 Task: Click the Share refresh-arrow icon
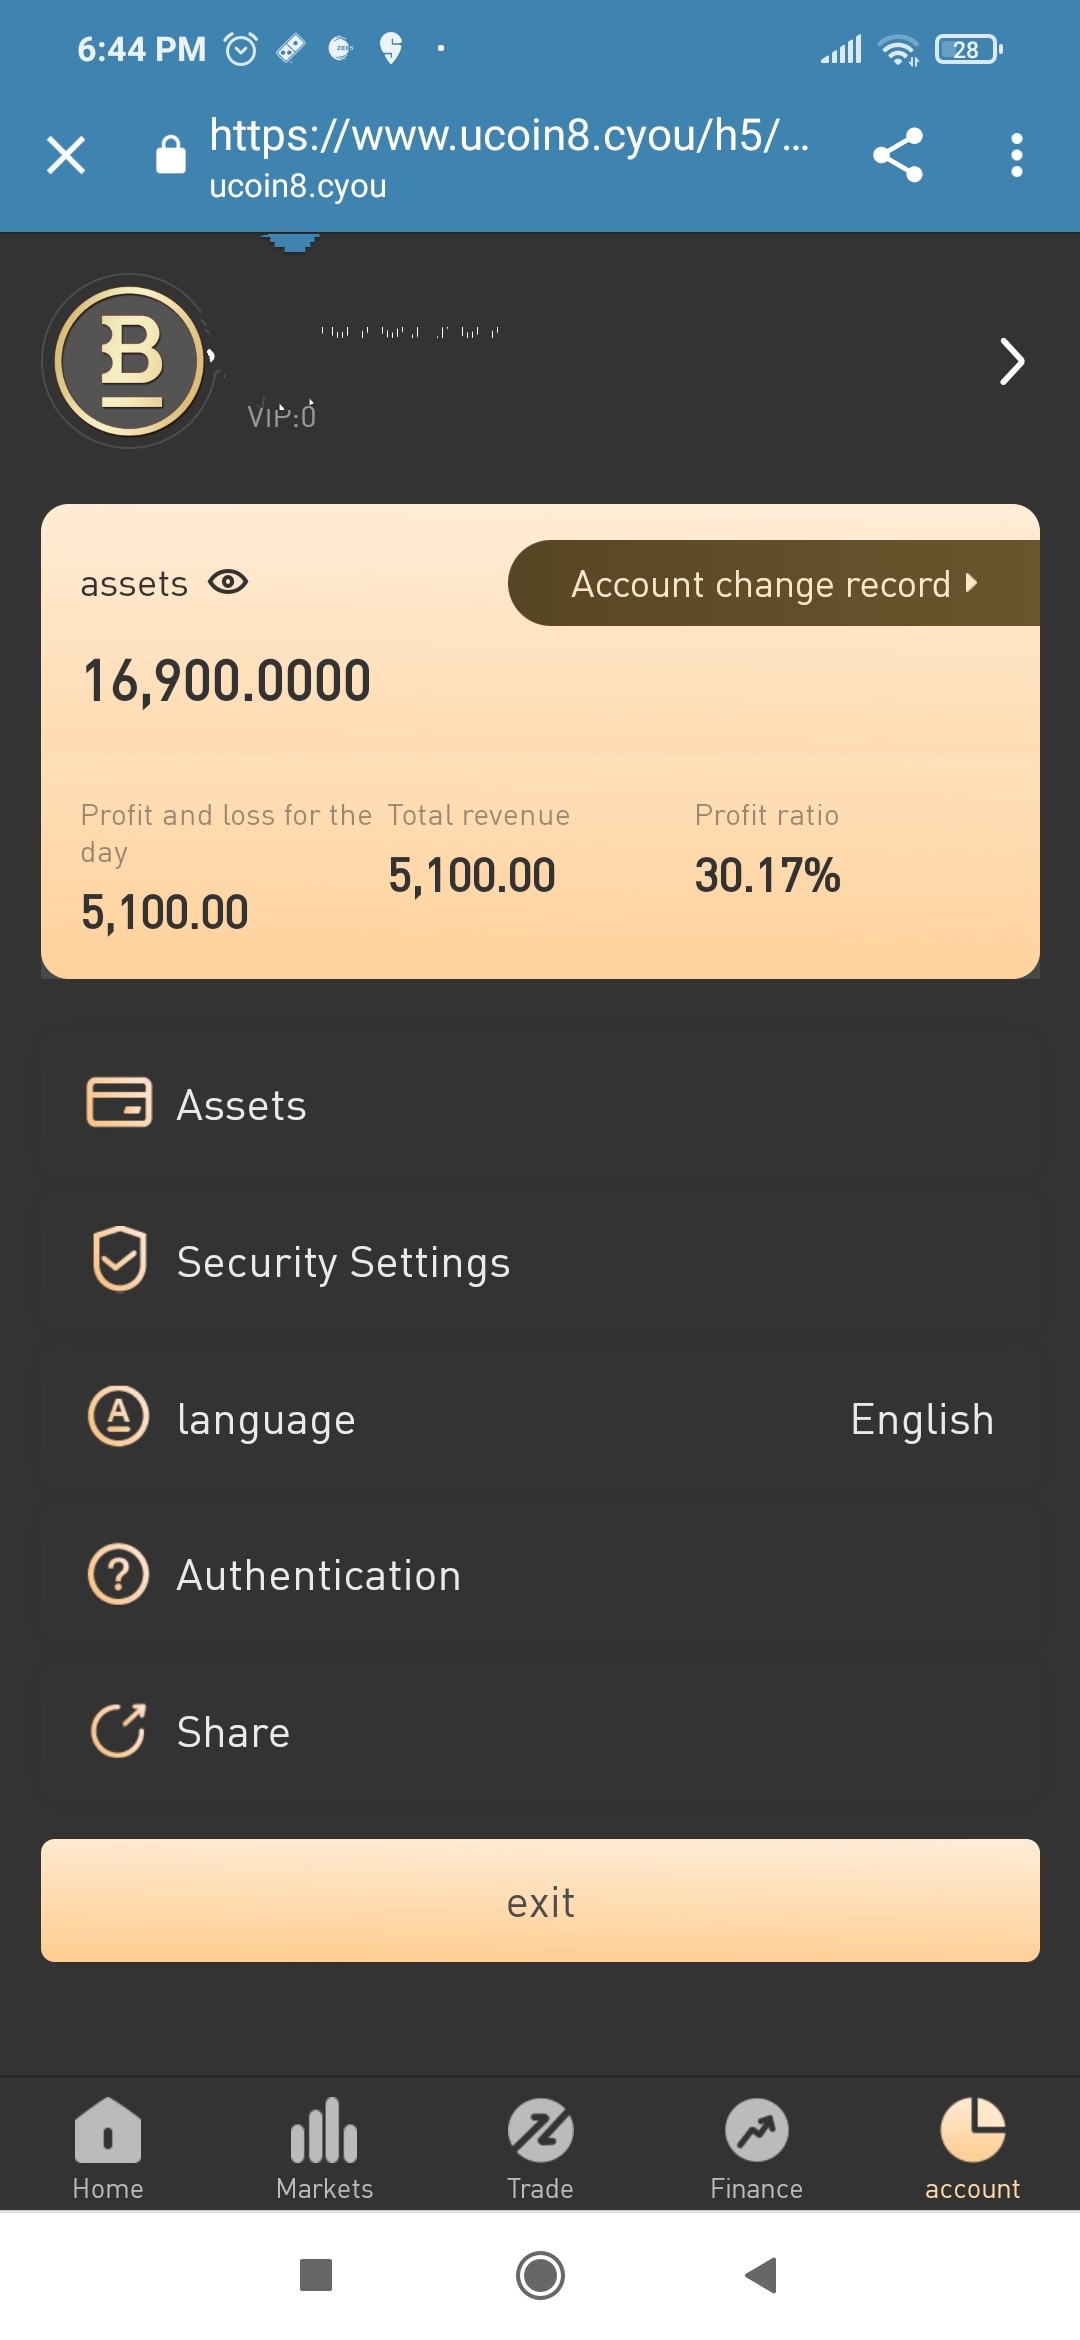pyautogui.click(x=119, y=1731)
